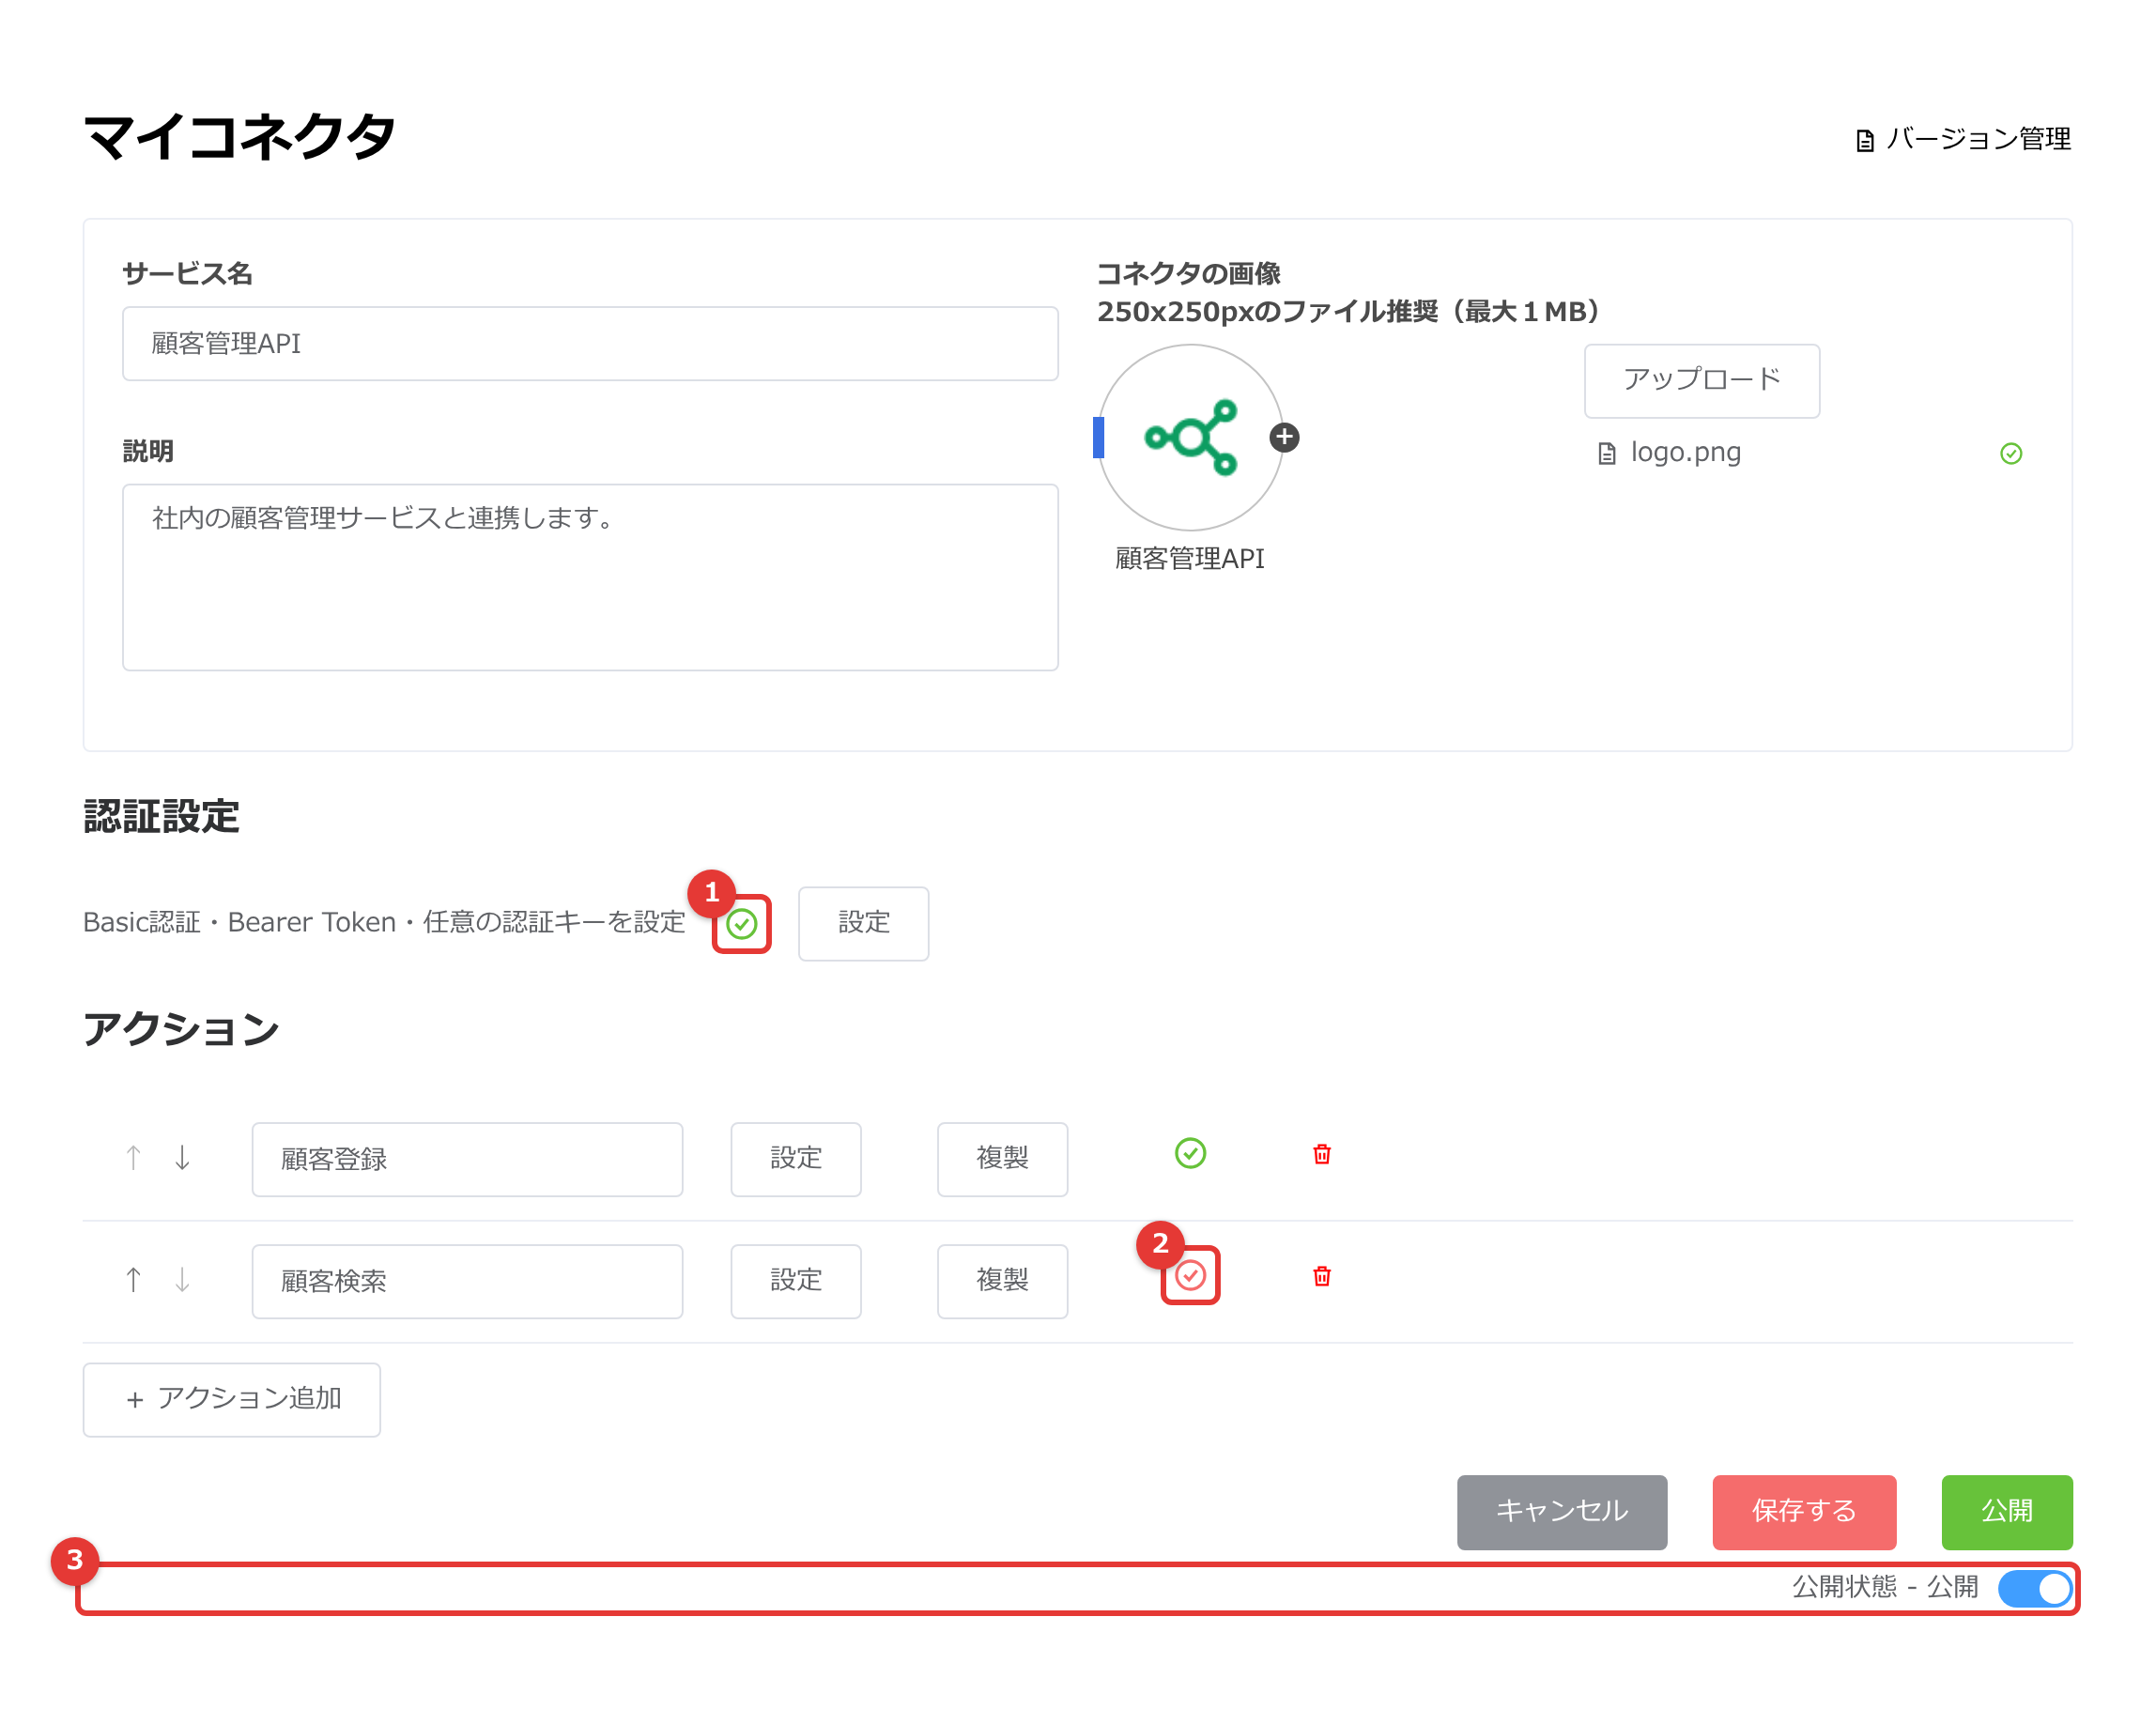Image resolution: width=2156 pixels, height=1709 pixels.
Task: Click the document icon beside バージョン管理
Action: (x=1864, y=140)
